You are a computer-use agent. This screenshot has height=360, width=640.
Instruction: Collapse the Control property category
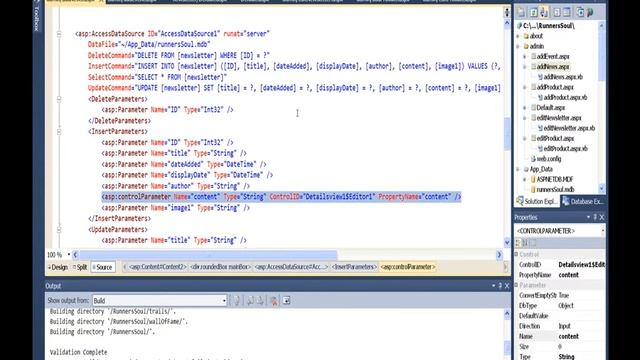(x=516, y=254)
